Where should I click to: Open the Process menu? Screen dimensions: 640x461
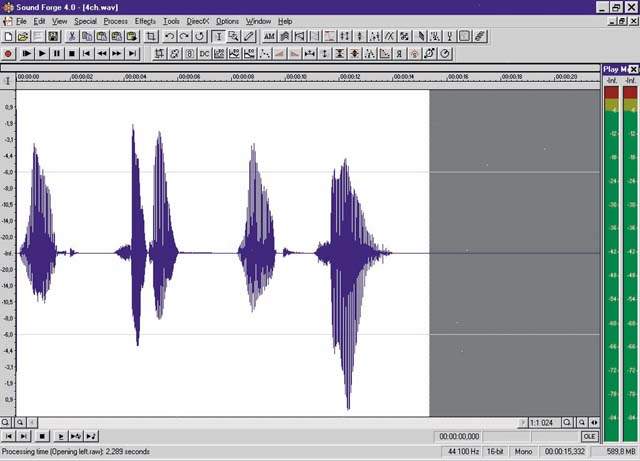pyautogui.click(x=115, y=20)
